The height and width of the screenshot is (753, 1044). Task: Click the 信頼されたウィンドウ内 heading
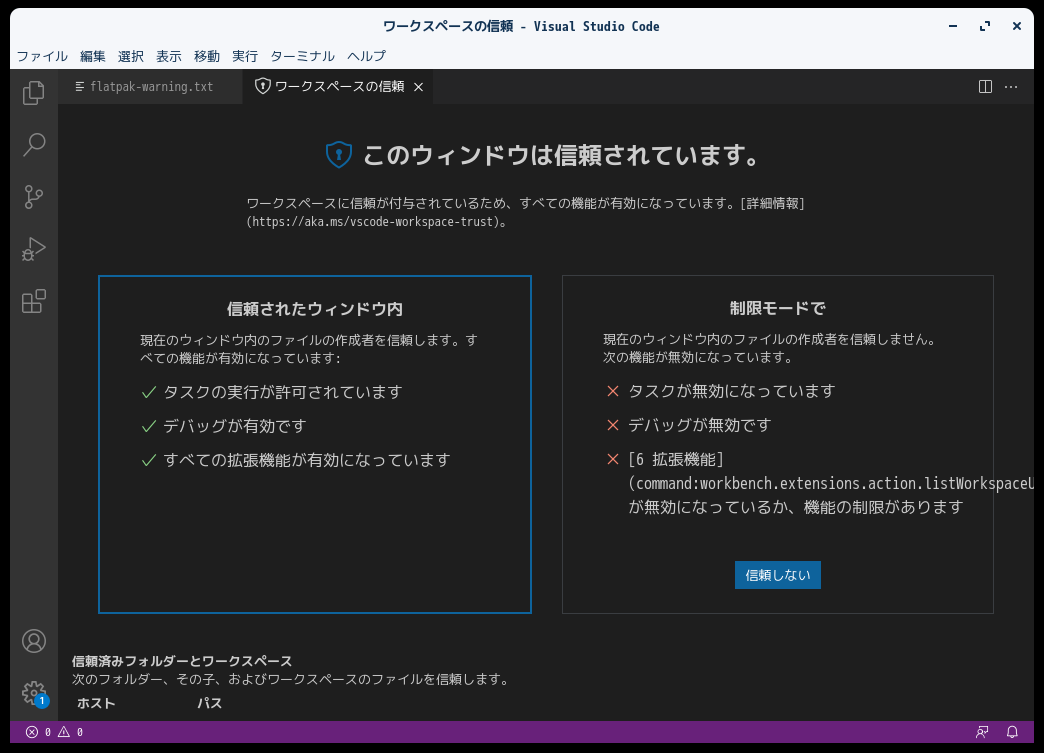coord(314,309)
